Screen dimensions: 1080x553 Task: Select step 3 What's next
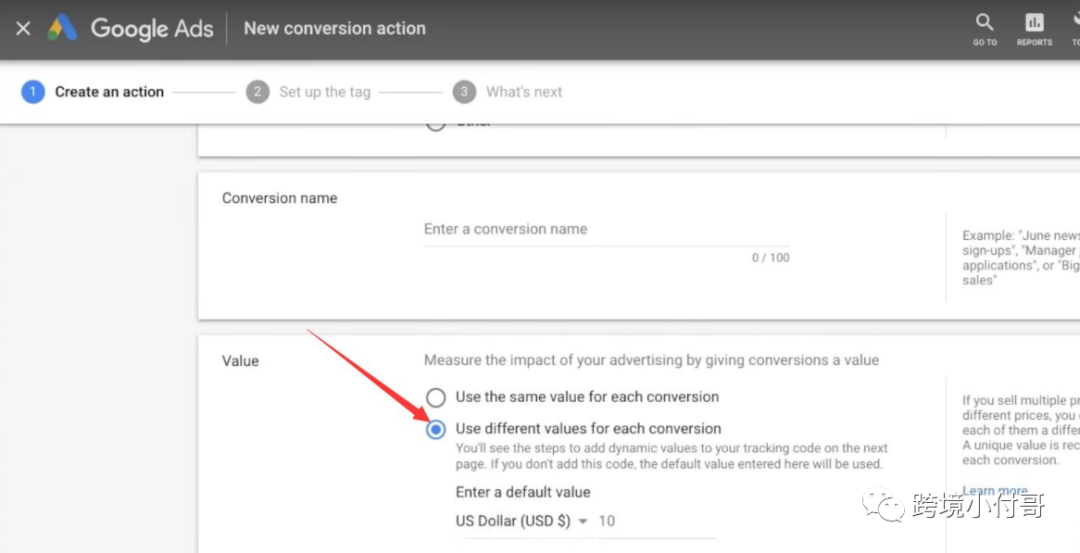(x=508, y=92)
